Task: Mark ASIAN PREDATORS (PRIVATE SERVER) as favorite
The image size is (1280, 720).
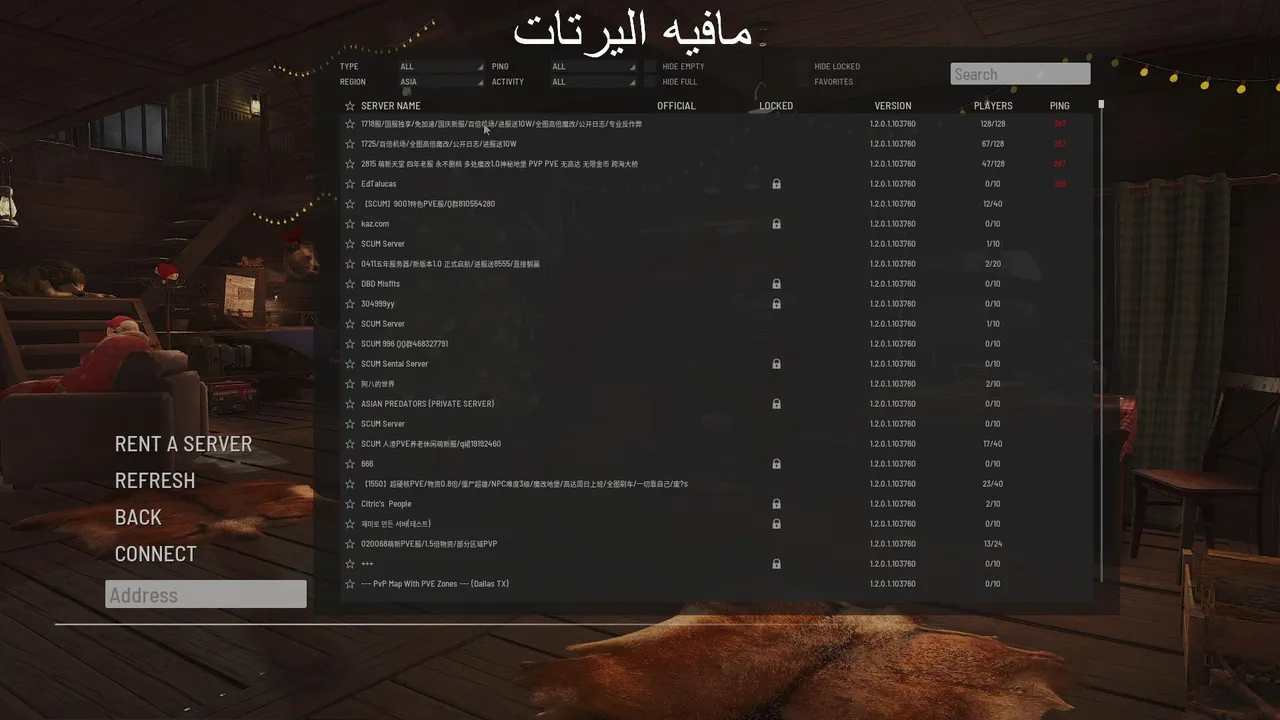Action: [x=350, y=404]
